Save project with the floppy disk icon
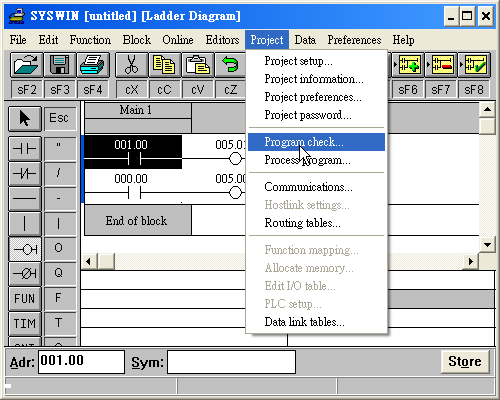The image size is (500, 400). coord(60,64)
